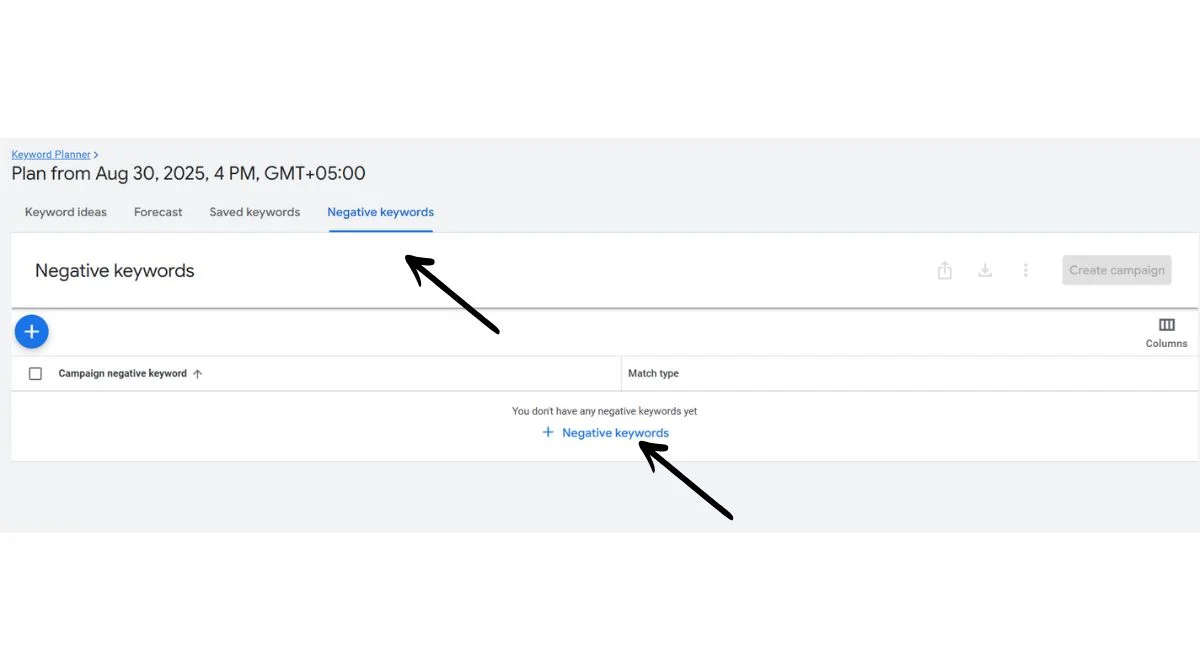
Task: Switch to the Keyword ideas tab
Action: 66,212
